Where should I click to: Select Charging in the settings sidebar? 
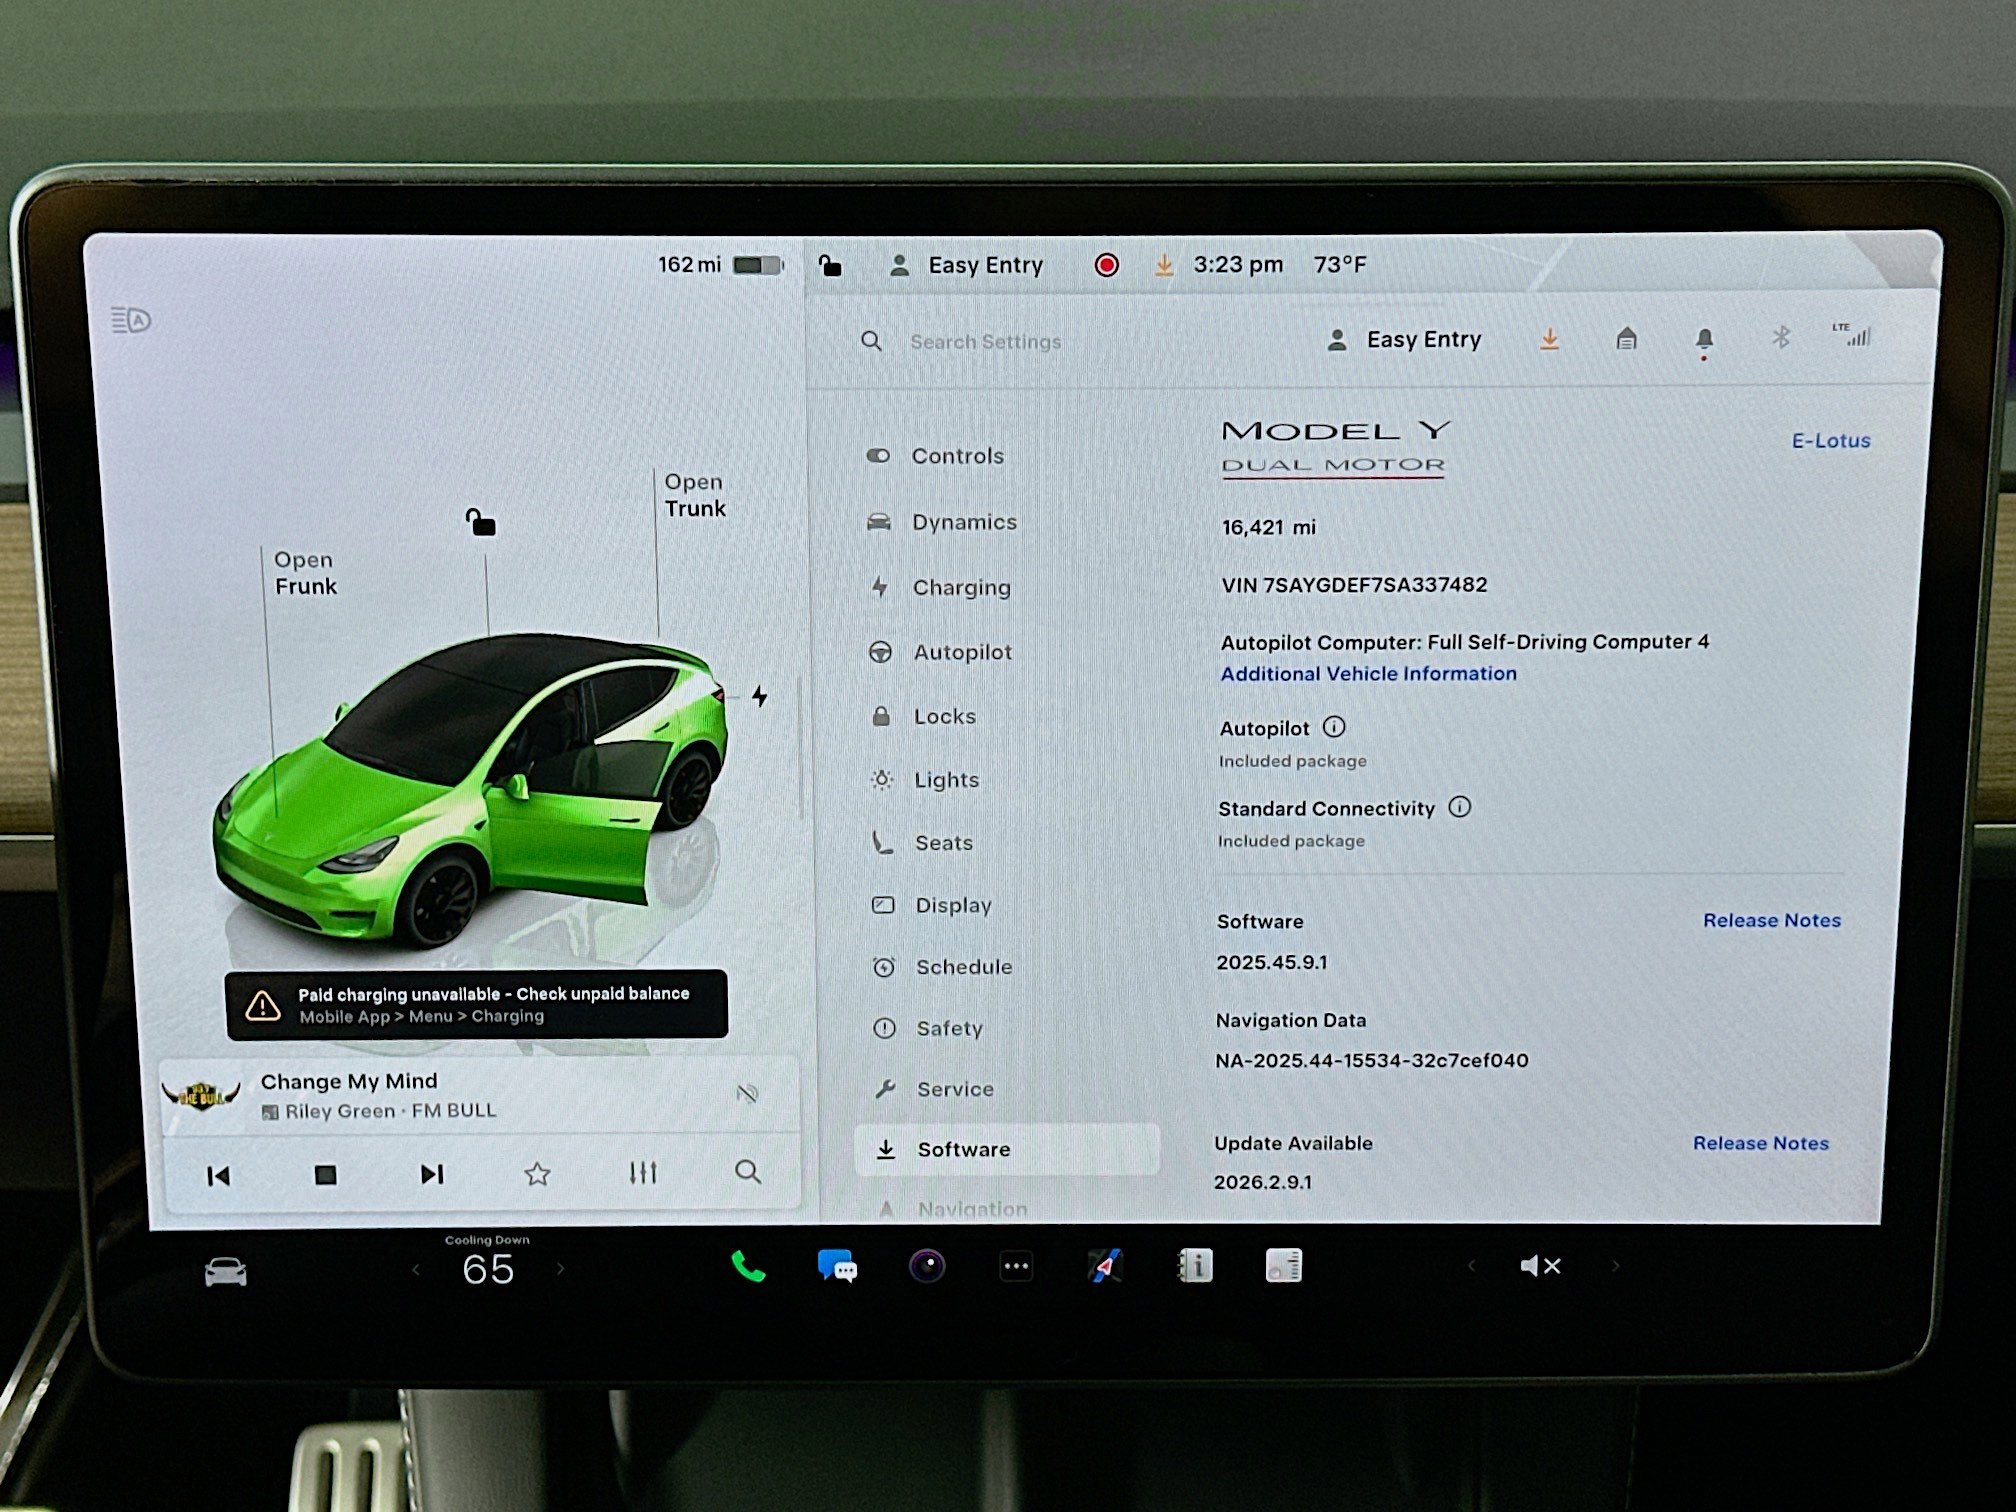click(961, 587)
